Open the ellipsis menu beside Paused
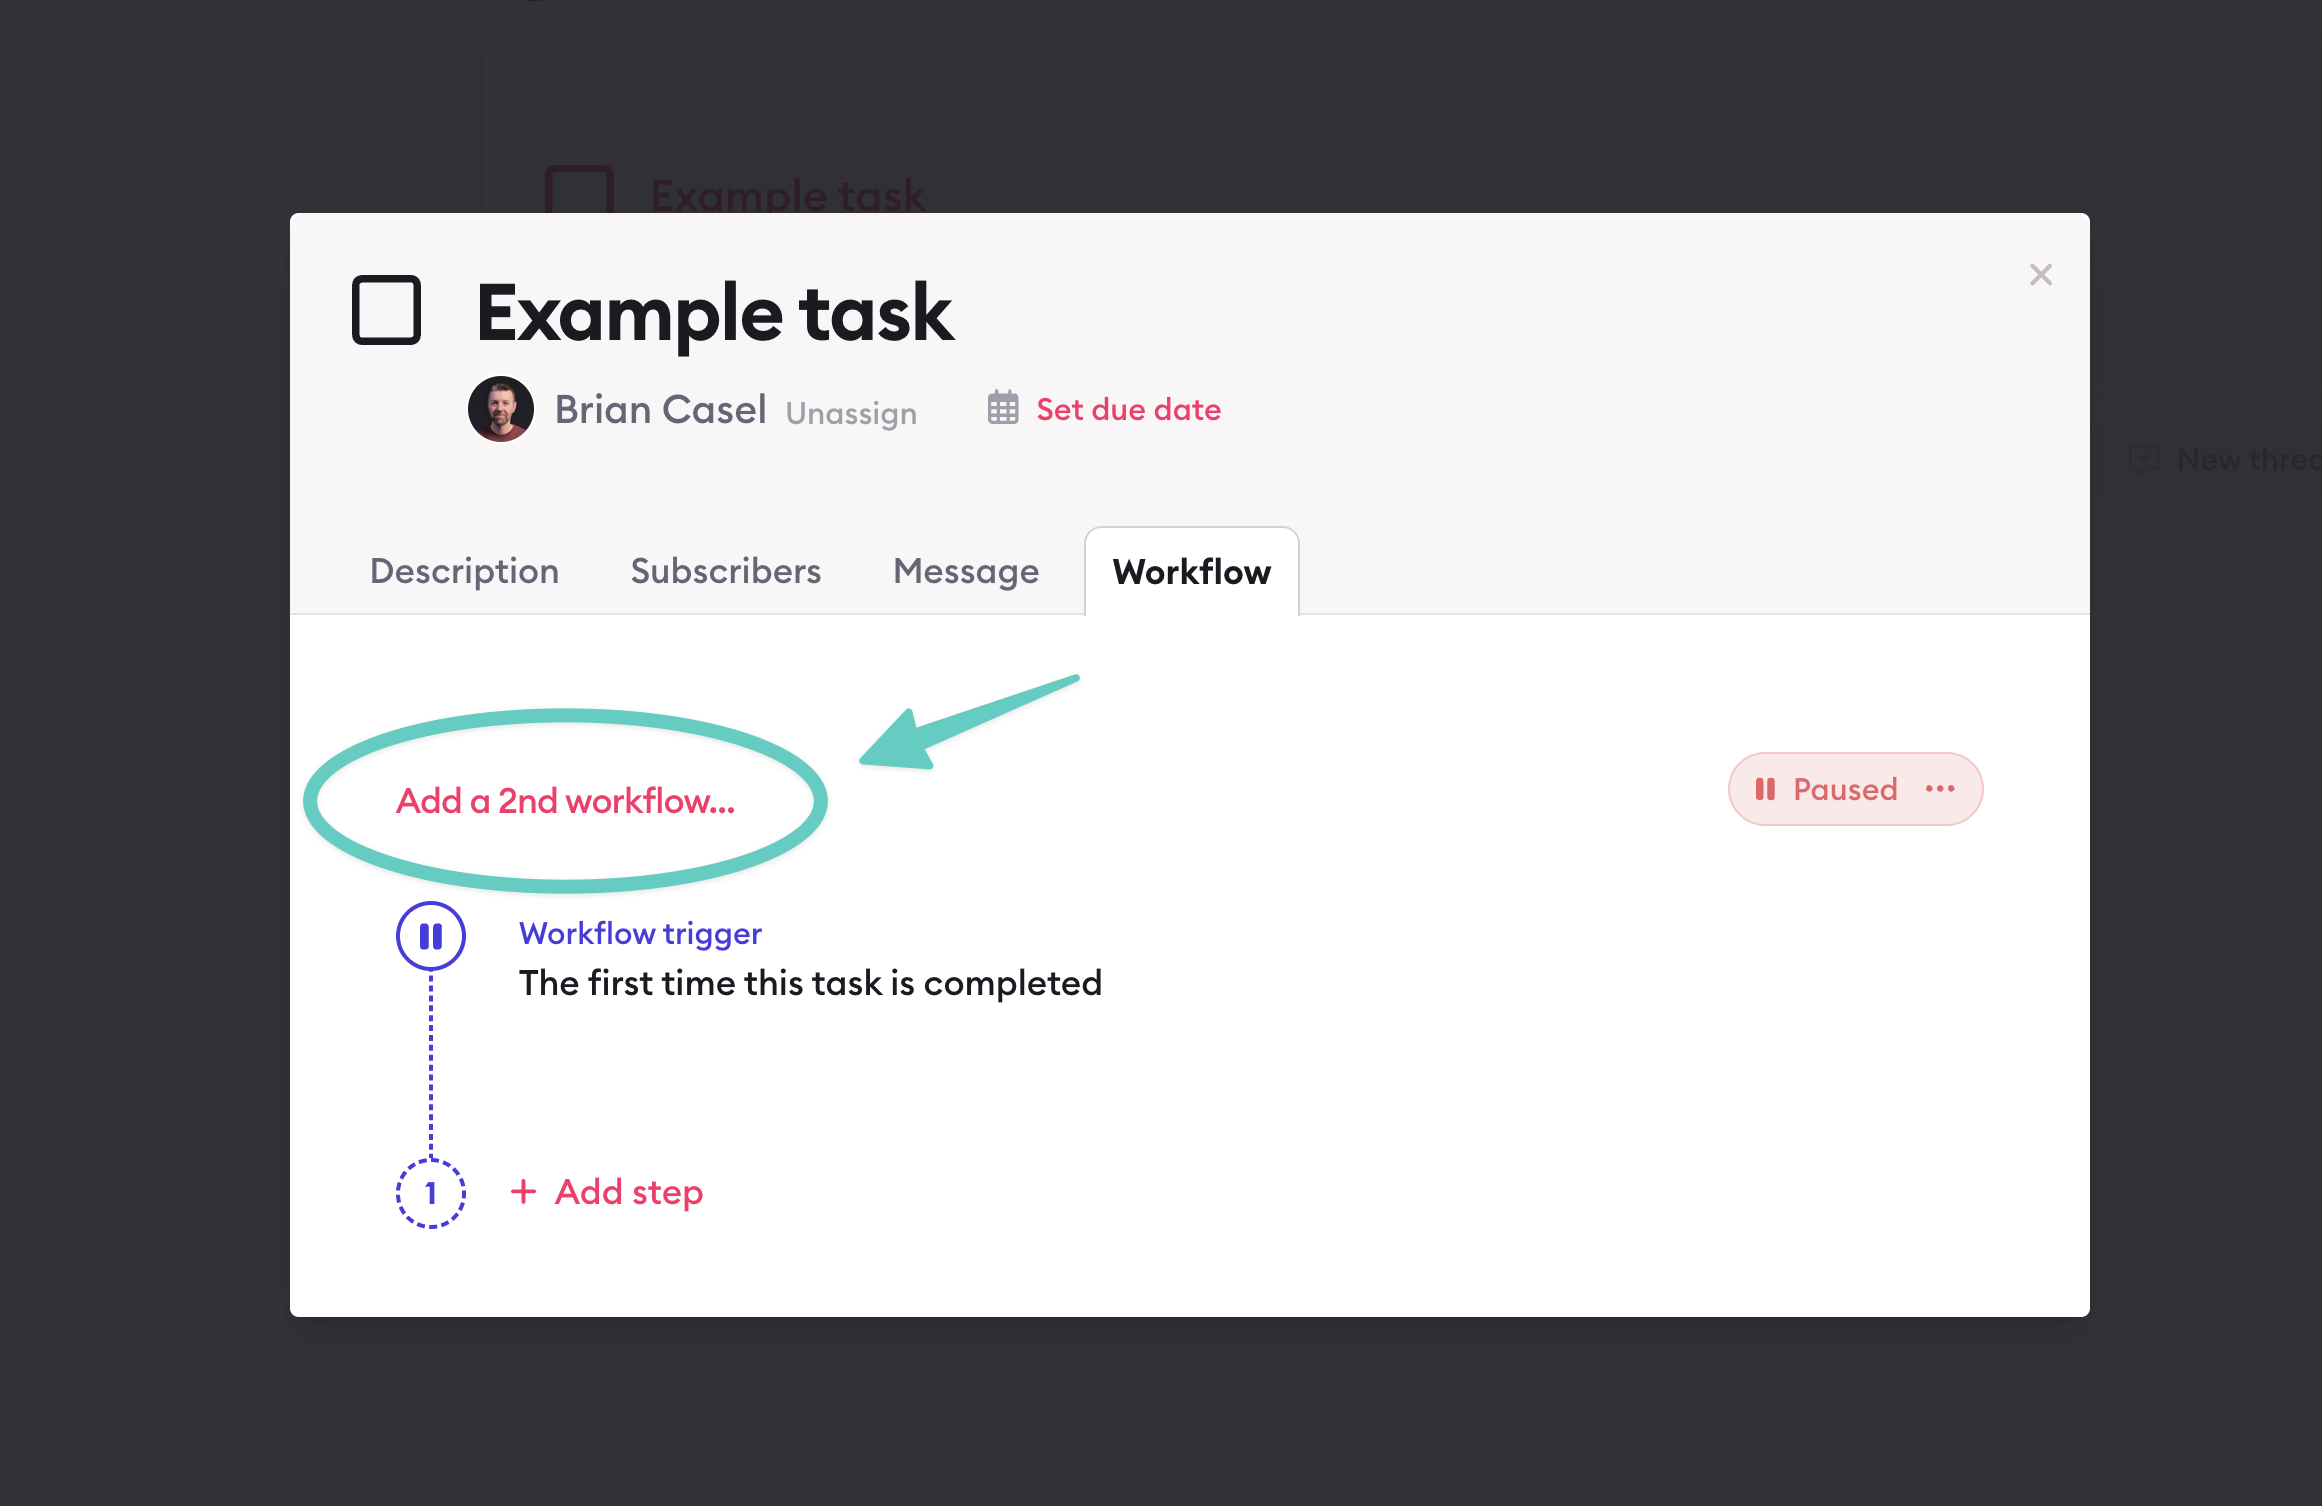This screenshot has height=1506, width=2322. tap(1939, 789)
